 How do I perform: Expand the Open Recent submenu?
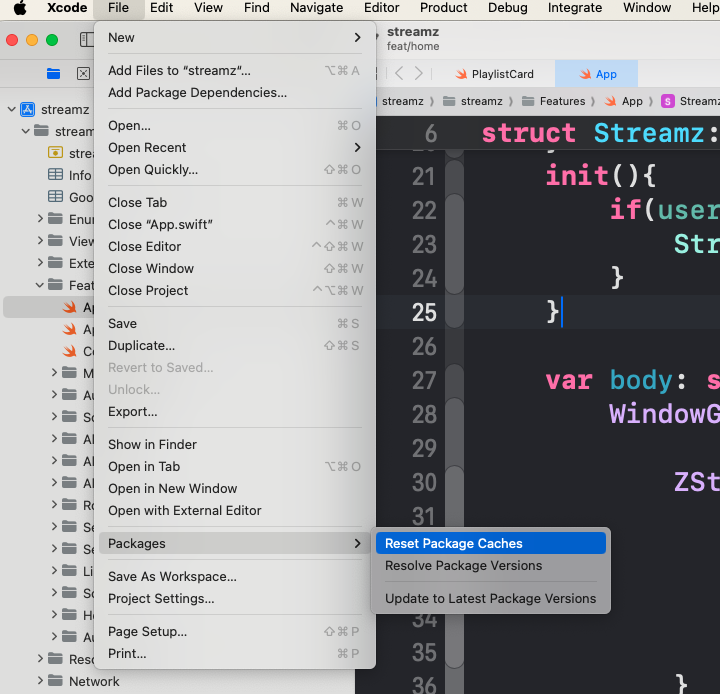358,147
